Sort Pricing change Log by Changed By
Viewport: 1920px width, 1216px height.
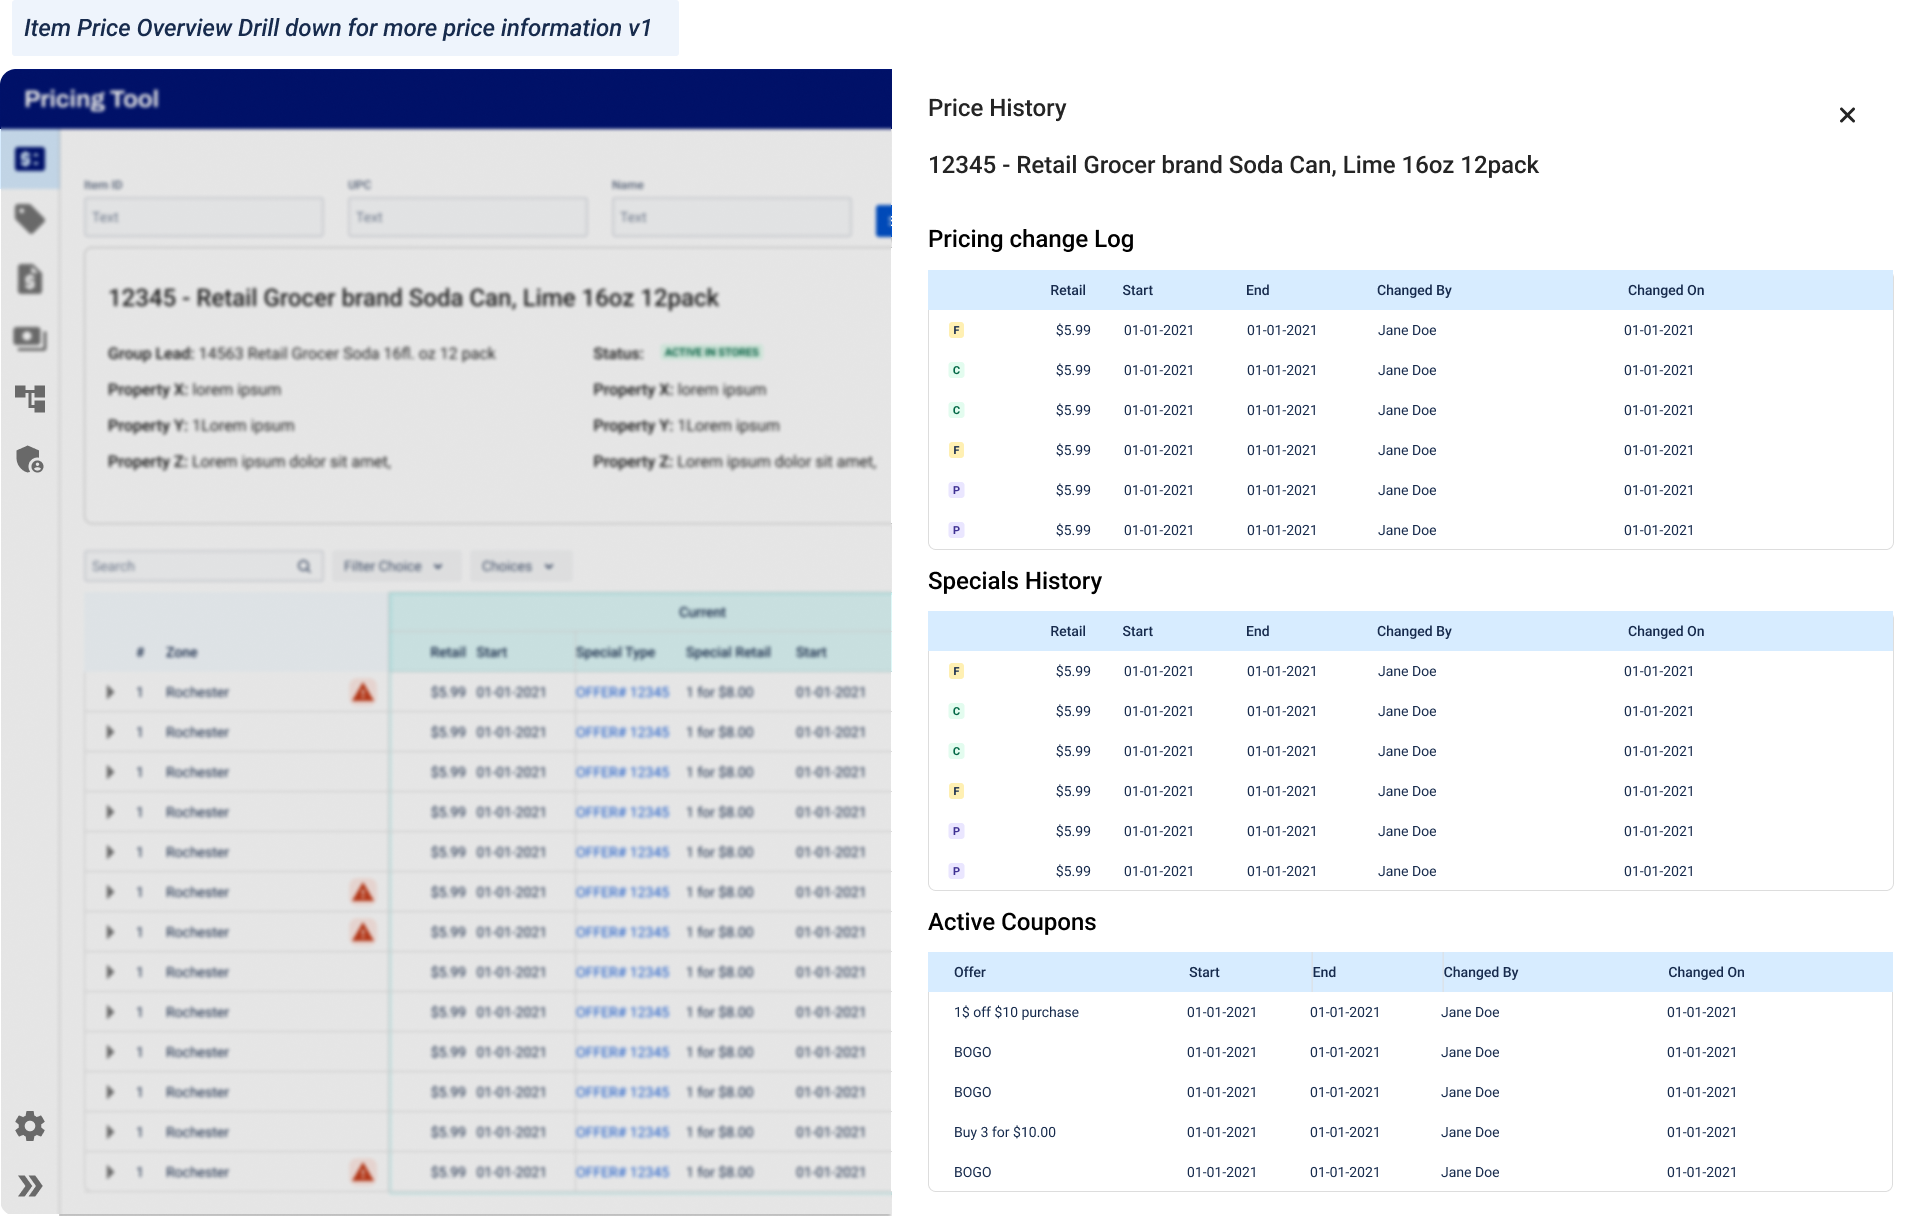1414,290
